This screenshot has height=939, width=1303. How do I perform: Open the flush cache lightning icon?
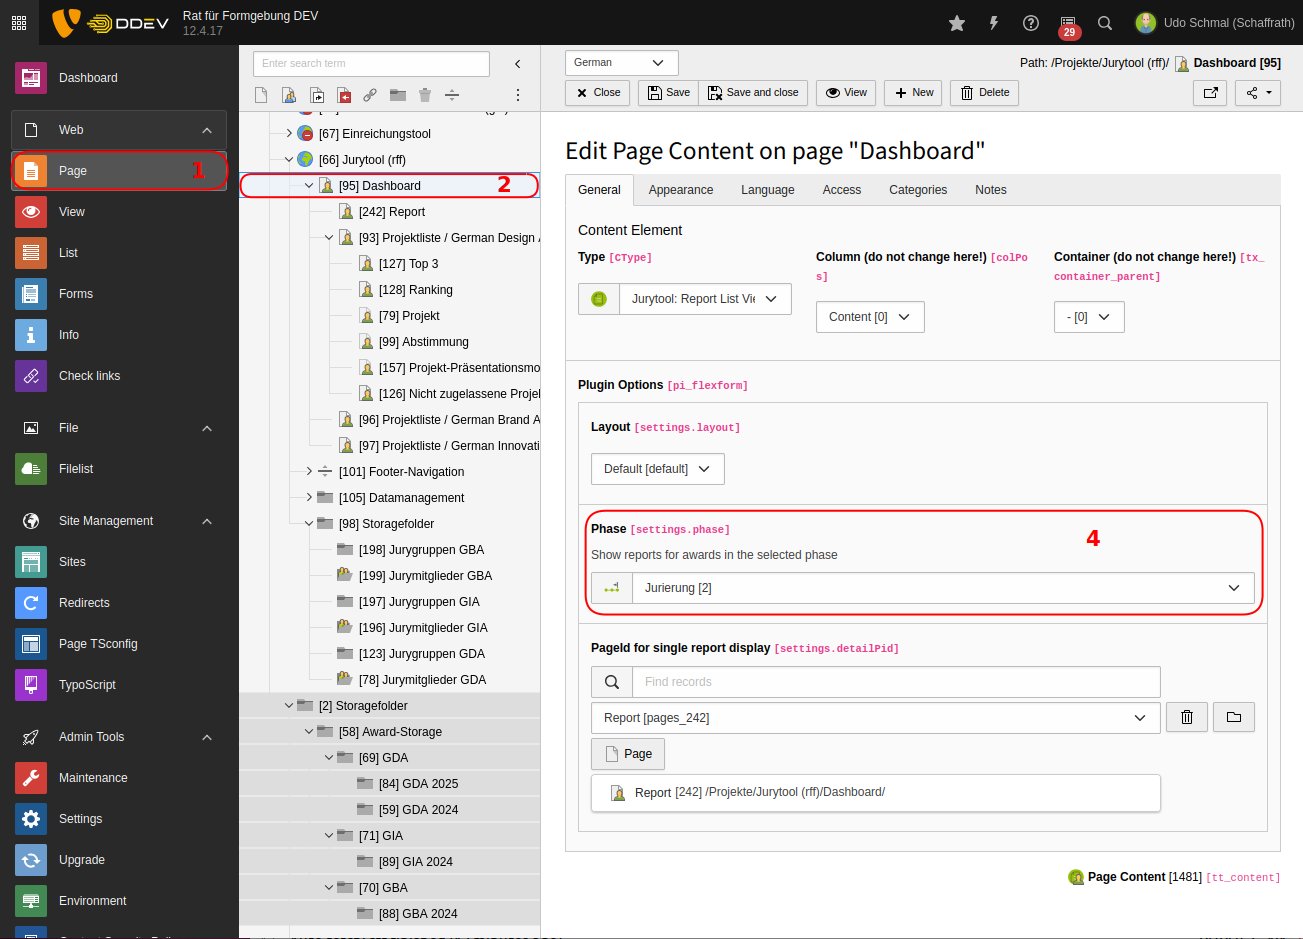pos(994,23)
